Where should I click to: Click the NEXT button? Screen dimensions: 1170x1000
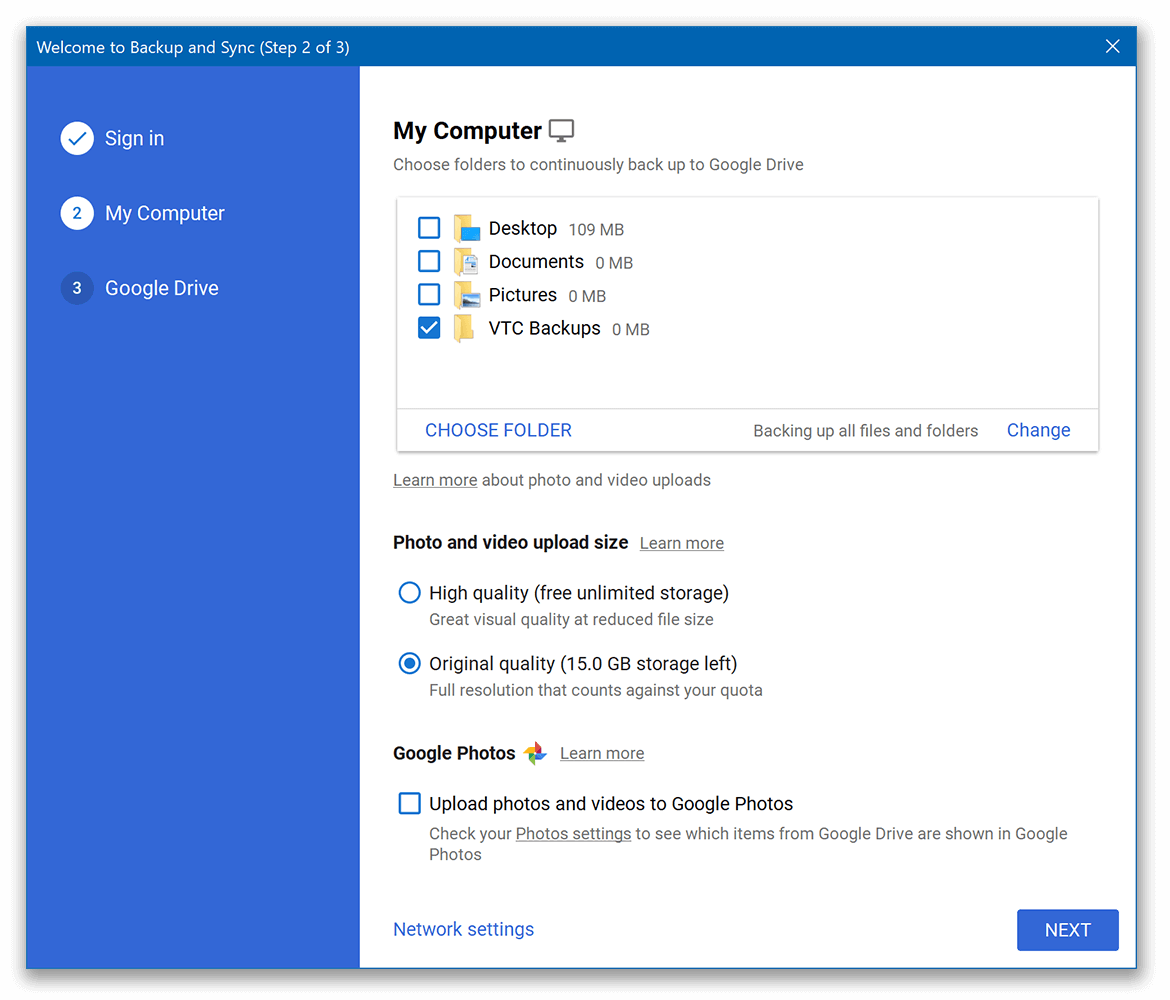click(x=1067, y=930)
